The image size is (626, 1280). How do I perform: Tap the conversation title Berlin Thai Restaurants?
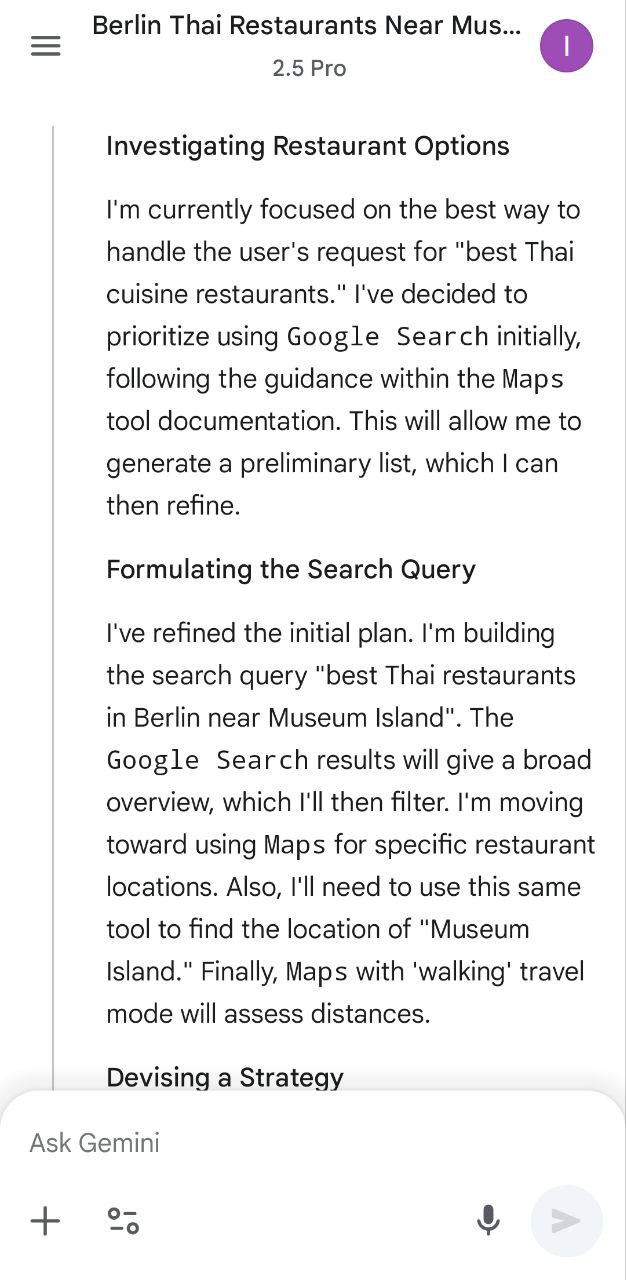(306, 26)
